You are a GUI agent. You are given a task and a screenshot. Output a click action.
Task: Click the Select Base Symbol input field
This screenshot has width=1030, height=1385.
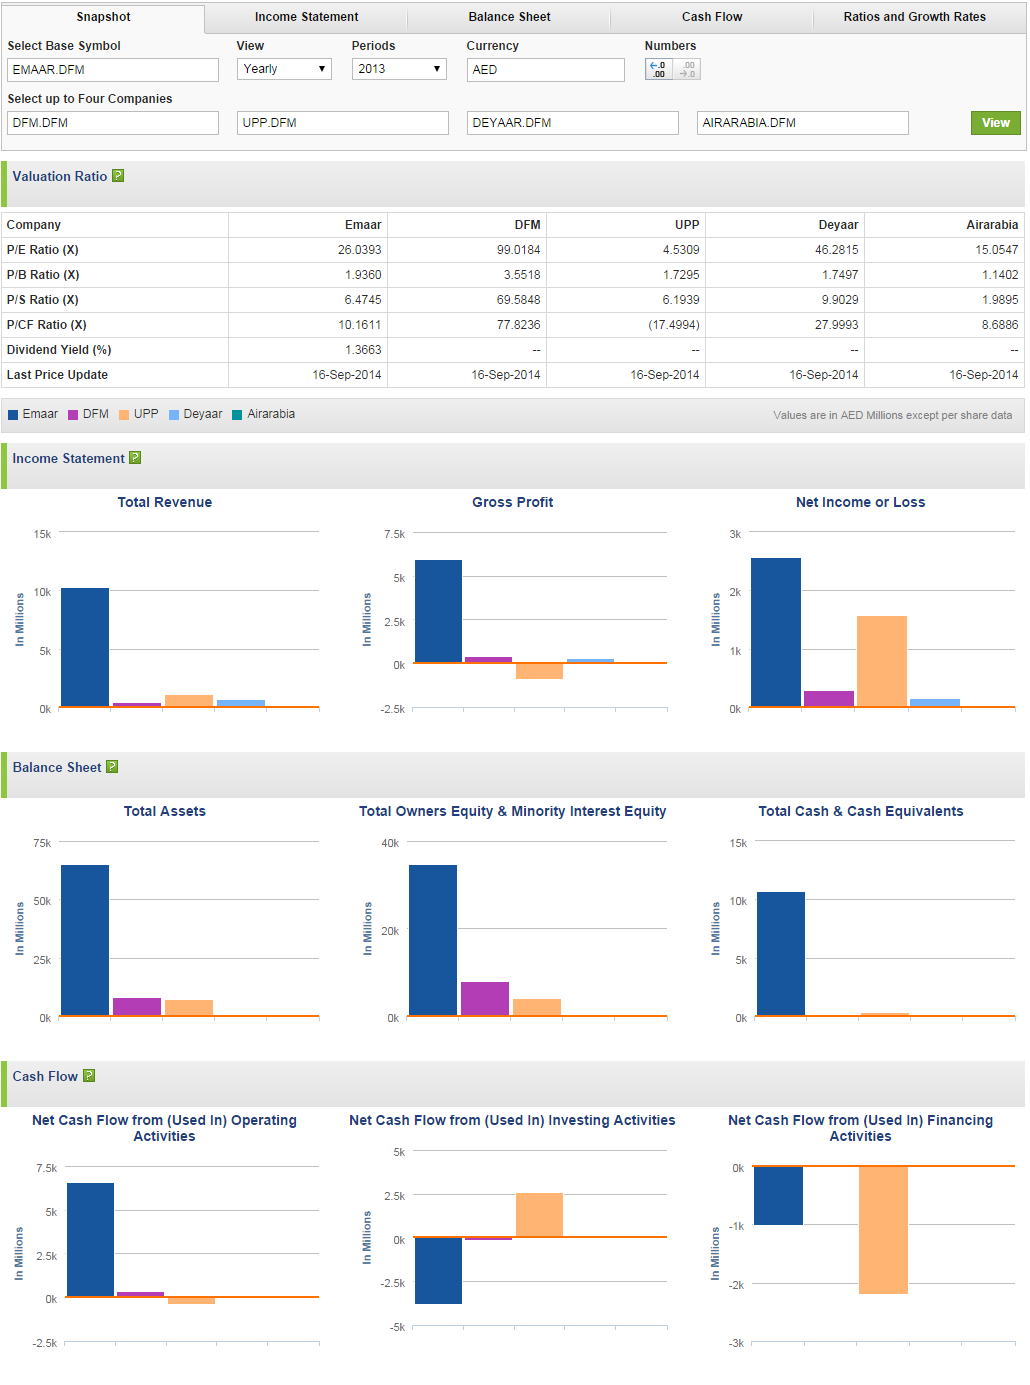[113, 70]
